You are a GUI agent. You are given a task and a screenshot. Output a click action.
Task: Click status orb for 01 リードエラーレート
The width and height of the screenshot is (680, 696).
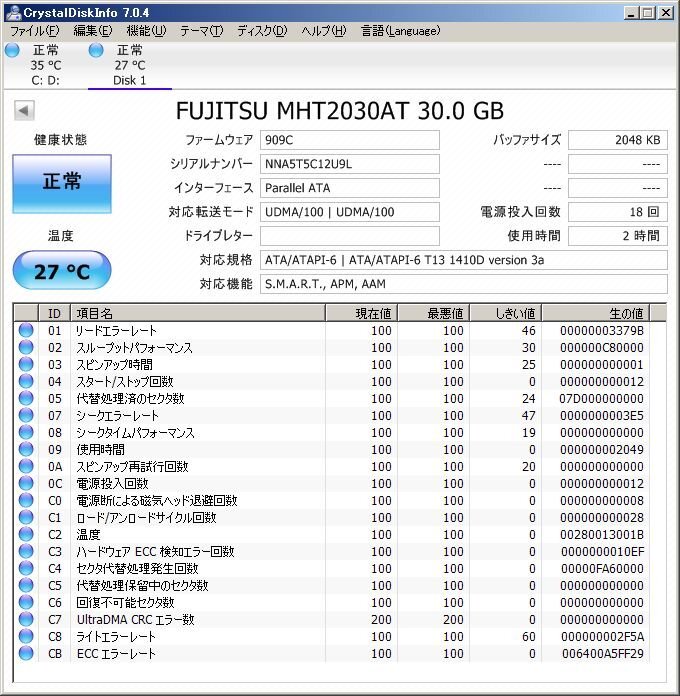click(x=26, y=331)
